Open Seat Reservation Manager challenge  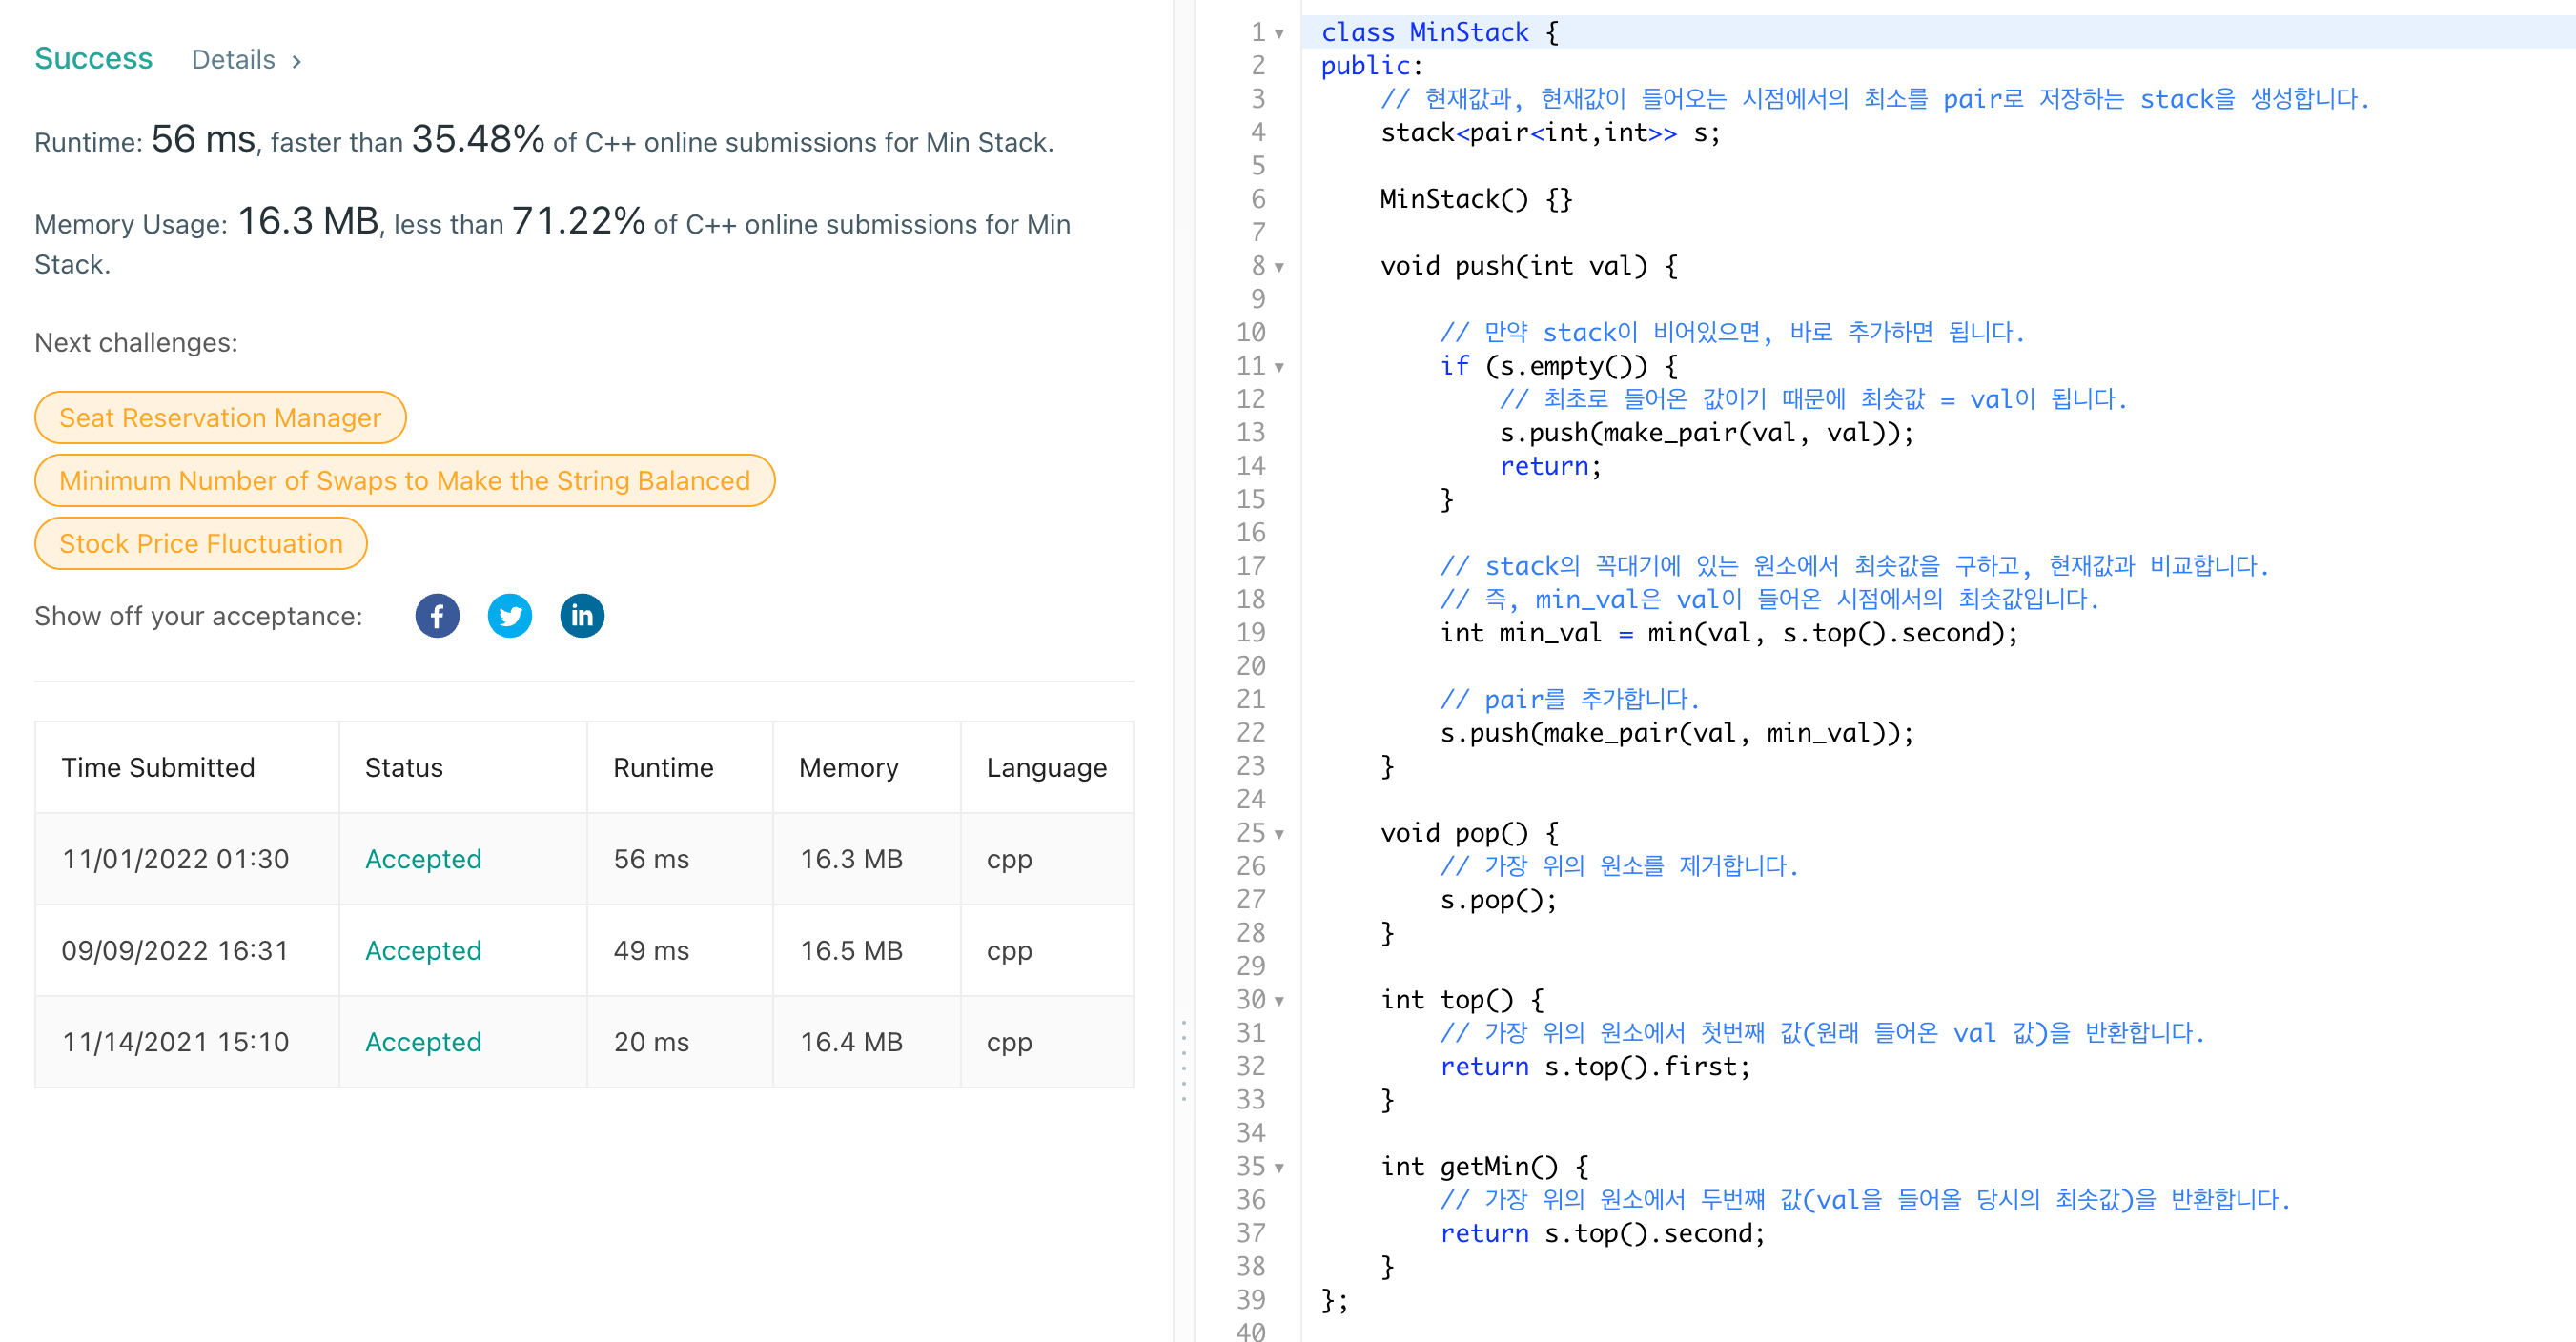click(x=220, y=418)
